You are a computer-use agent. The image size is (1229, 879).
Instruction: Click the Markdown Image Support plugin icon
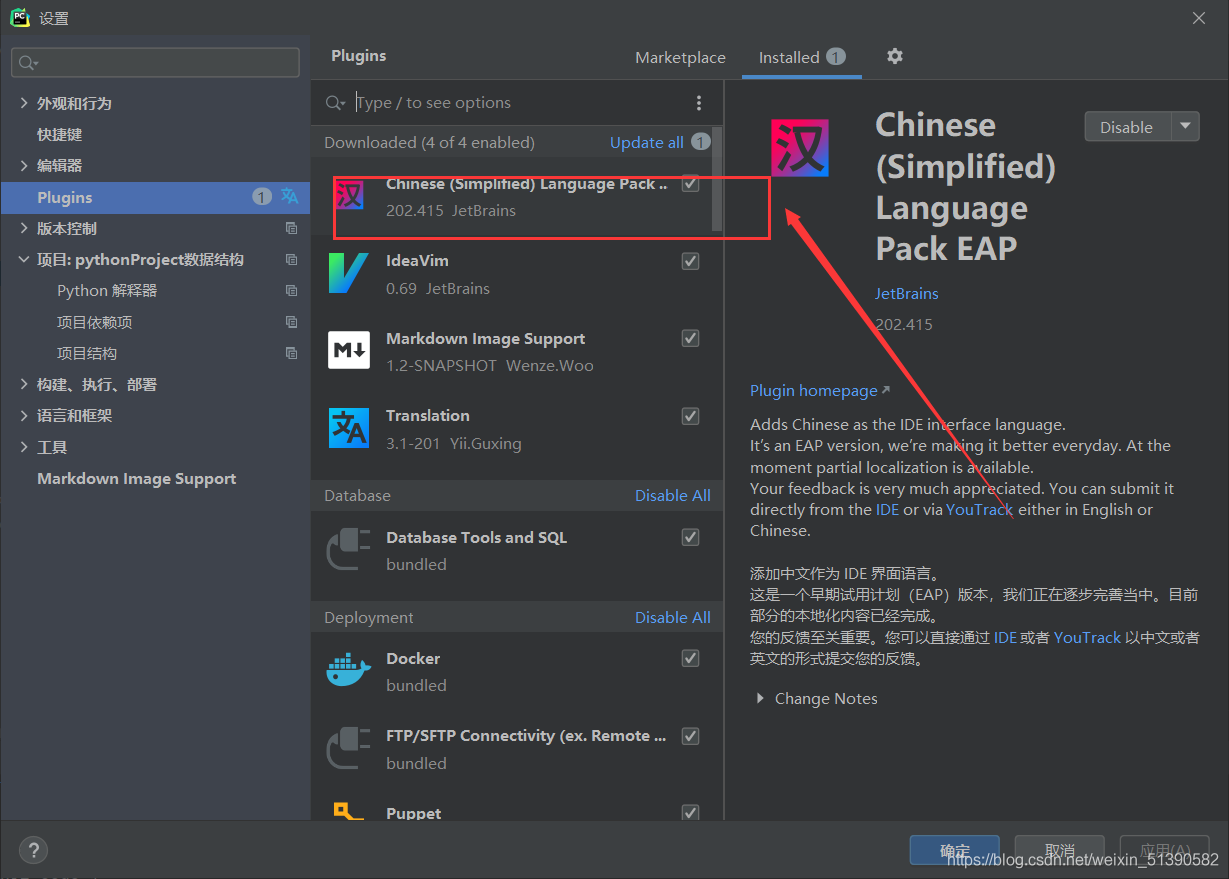349,350
